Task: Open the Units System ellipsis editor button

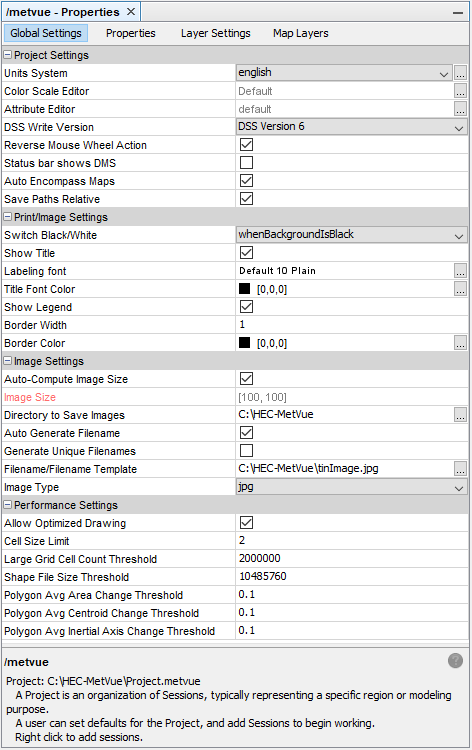Action: click(460, 73)
